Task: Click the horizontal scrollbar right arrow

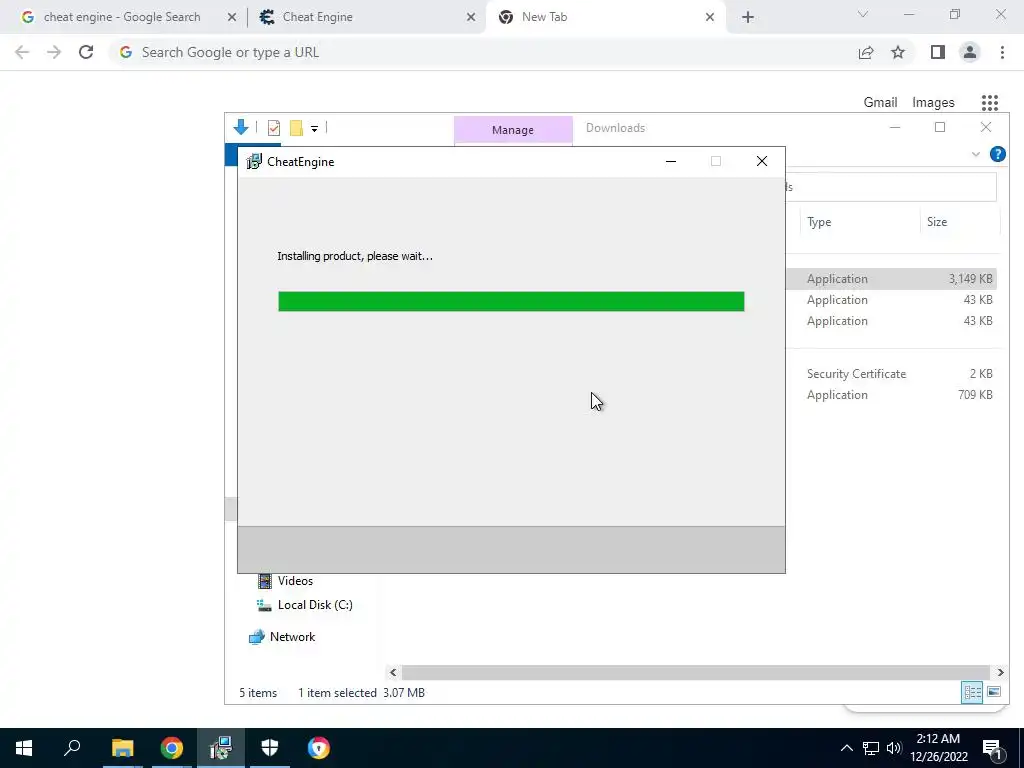Action: 1000,672
